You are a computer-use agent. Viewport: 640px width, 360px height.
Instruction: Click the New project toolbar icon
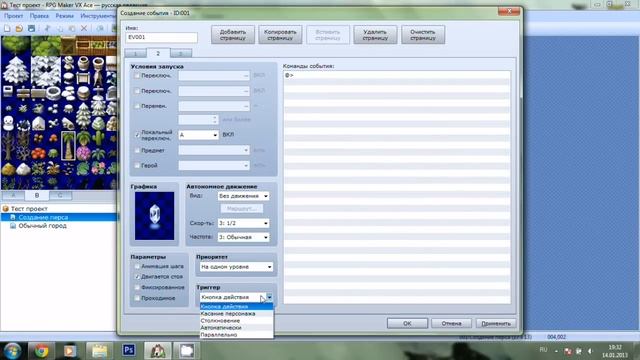(x=7, y=28)
